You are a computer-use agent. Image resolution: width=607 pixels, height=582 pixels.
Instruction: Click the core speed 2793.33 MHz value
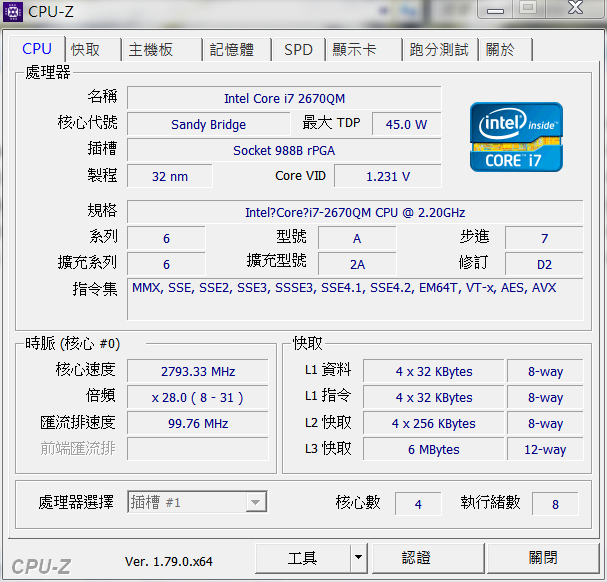[x=198, y=371]
